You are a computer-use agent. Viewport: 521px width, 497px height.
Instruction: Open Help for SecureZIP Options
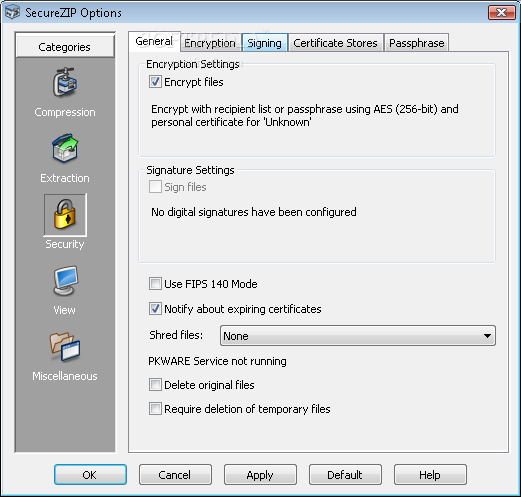click(x=430, y=474)
